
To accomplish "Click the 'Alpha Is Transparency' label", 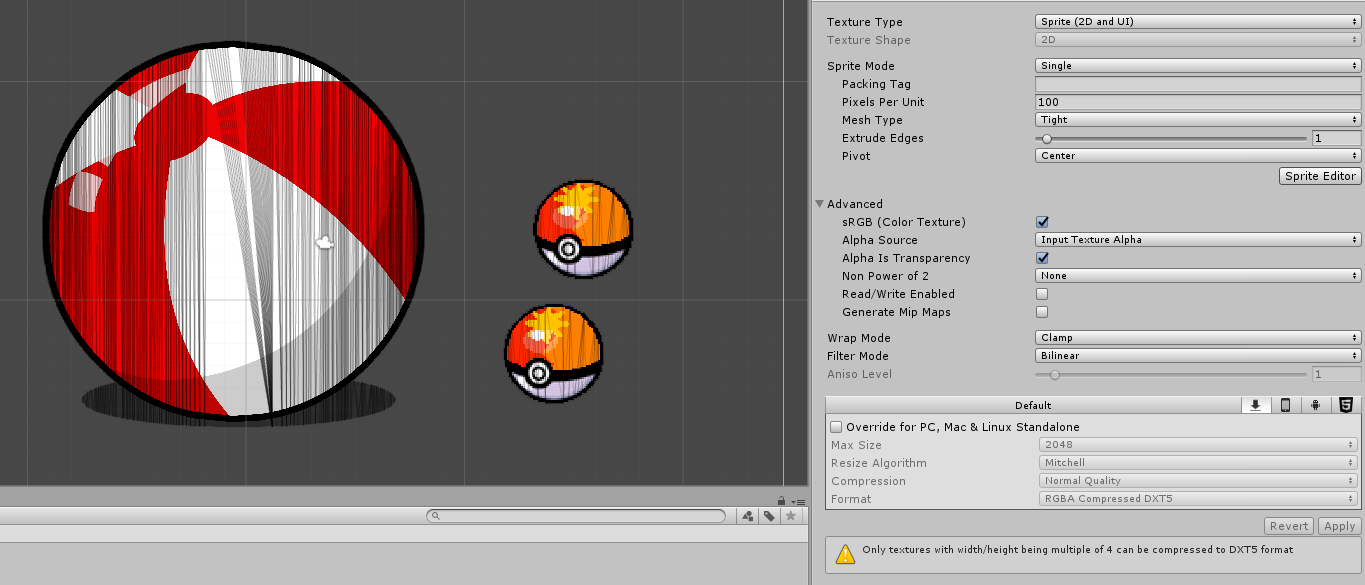I will pos(906,258).
